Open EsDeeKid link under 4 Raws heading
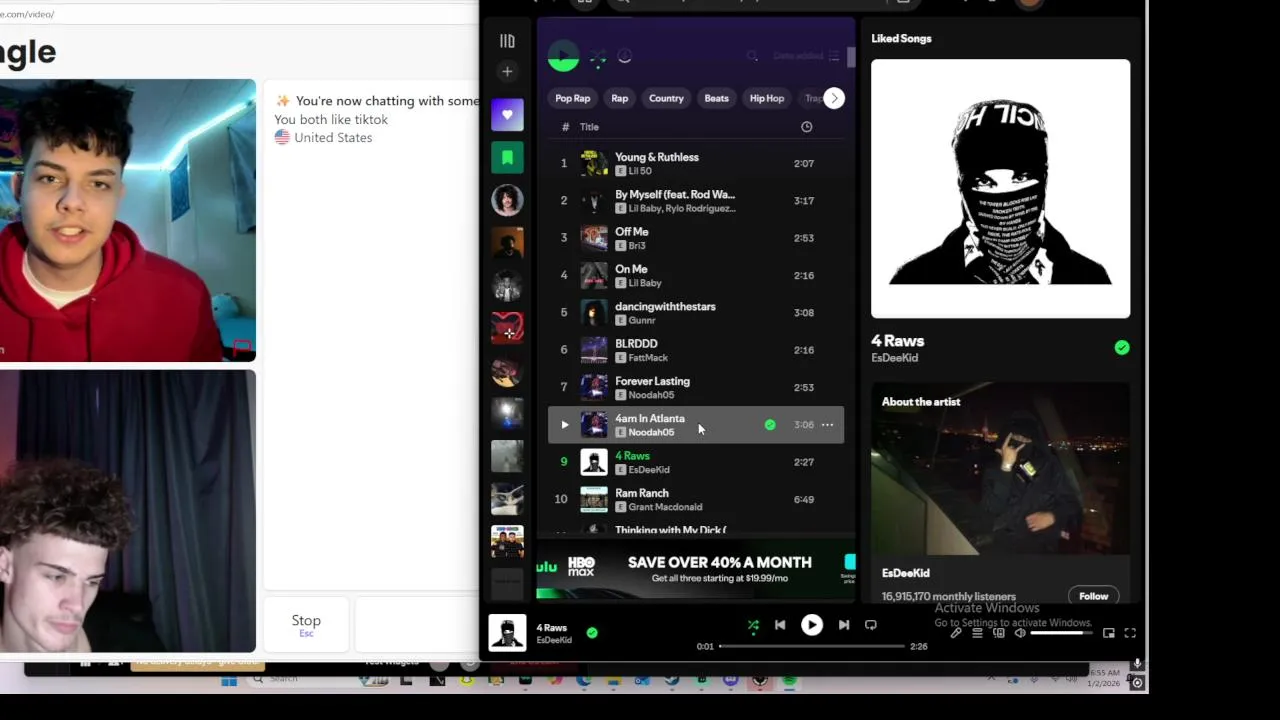The image size is (1280, 720). point(894,358)
